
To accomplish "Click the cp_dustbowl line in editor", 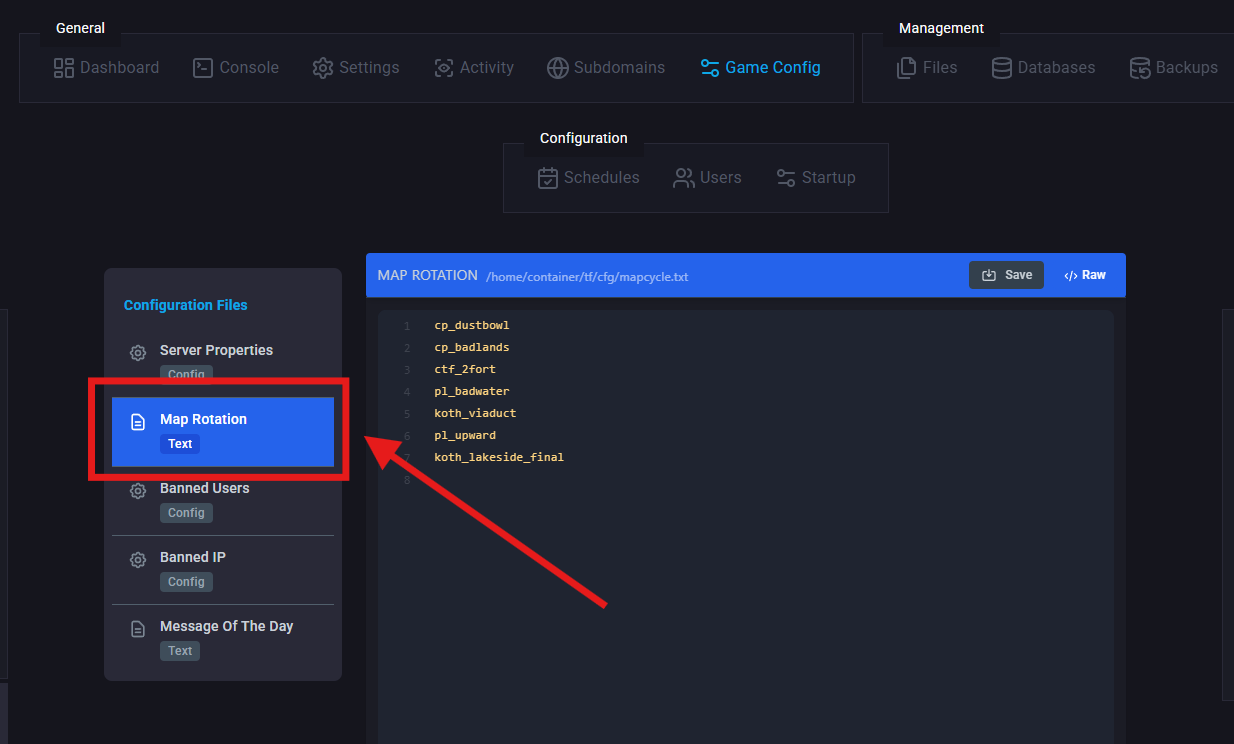I will click(x=472, y=326).
